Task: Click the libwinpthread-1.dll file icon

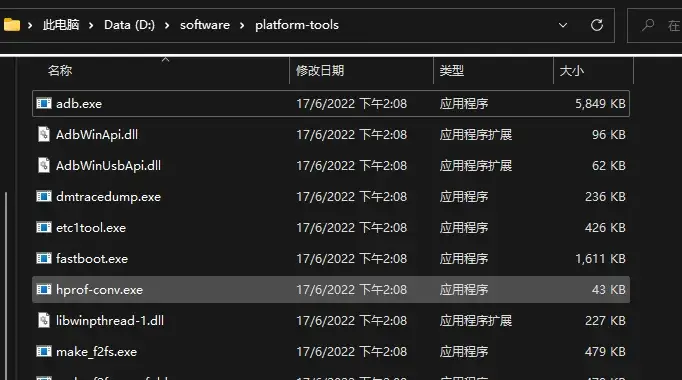Action: (x=43, y=320)
